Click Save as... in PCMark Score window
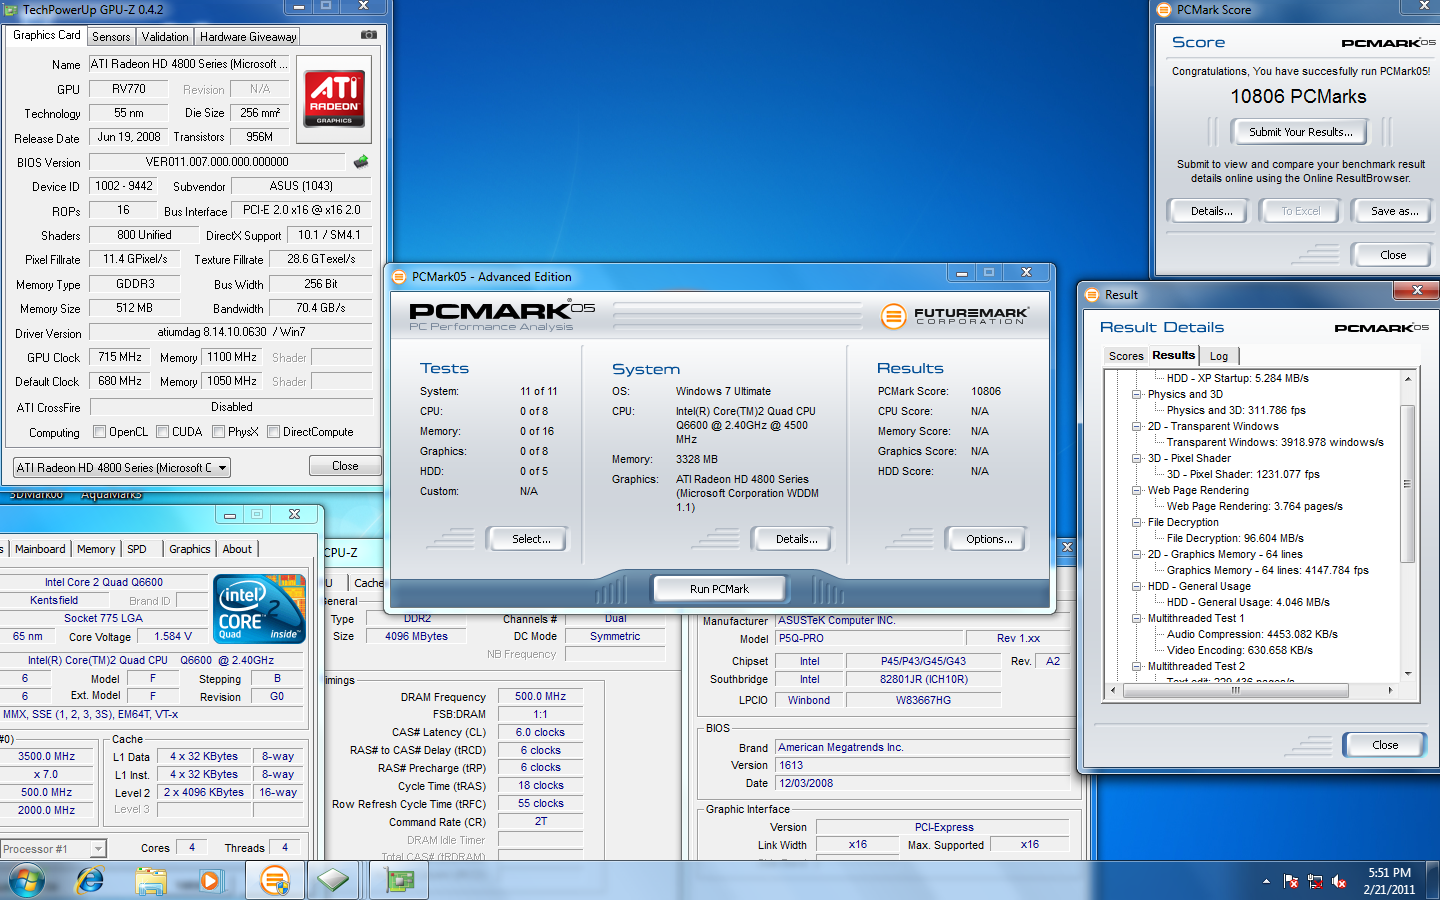The image size is (1440, 900). (1394, 211)
